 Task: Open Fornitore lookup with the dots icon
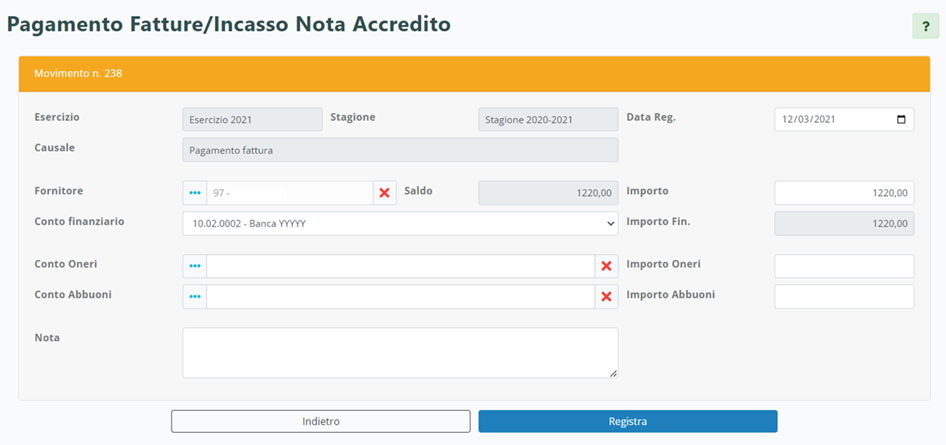pyautogui.click(x=195, y=193)
